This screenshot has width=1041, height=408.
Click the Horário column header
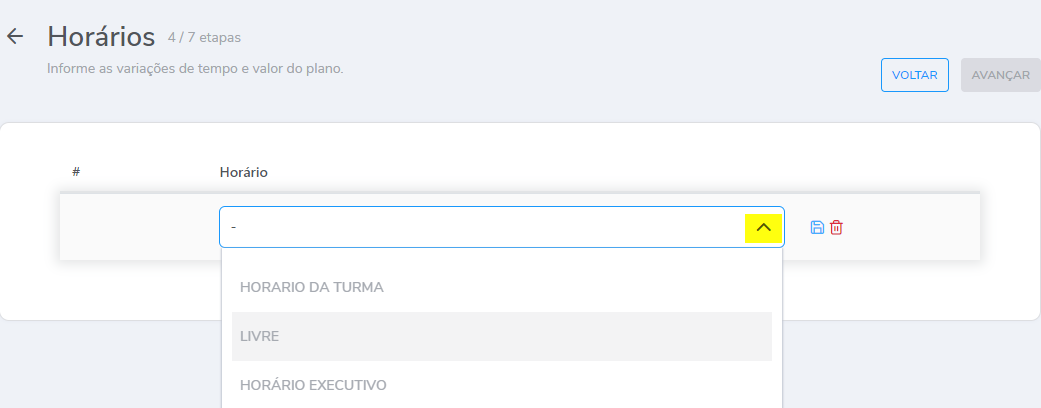pyautogui.click(x=243, y=172)
